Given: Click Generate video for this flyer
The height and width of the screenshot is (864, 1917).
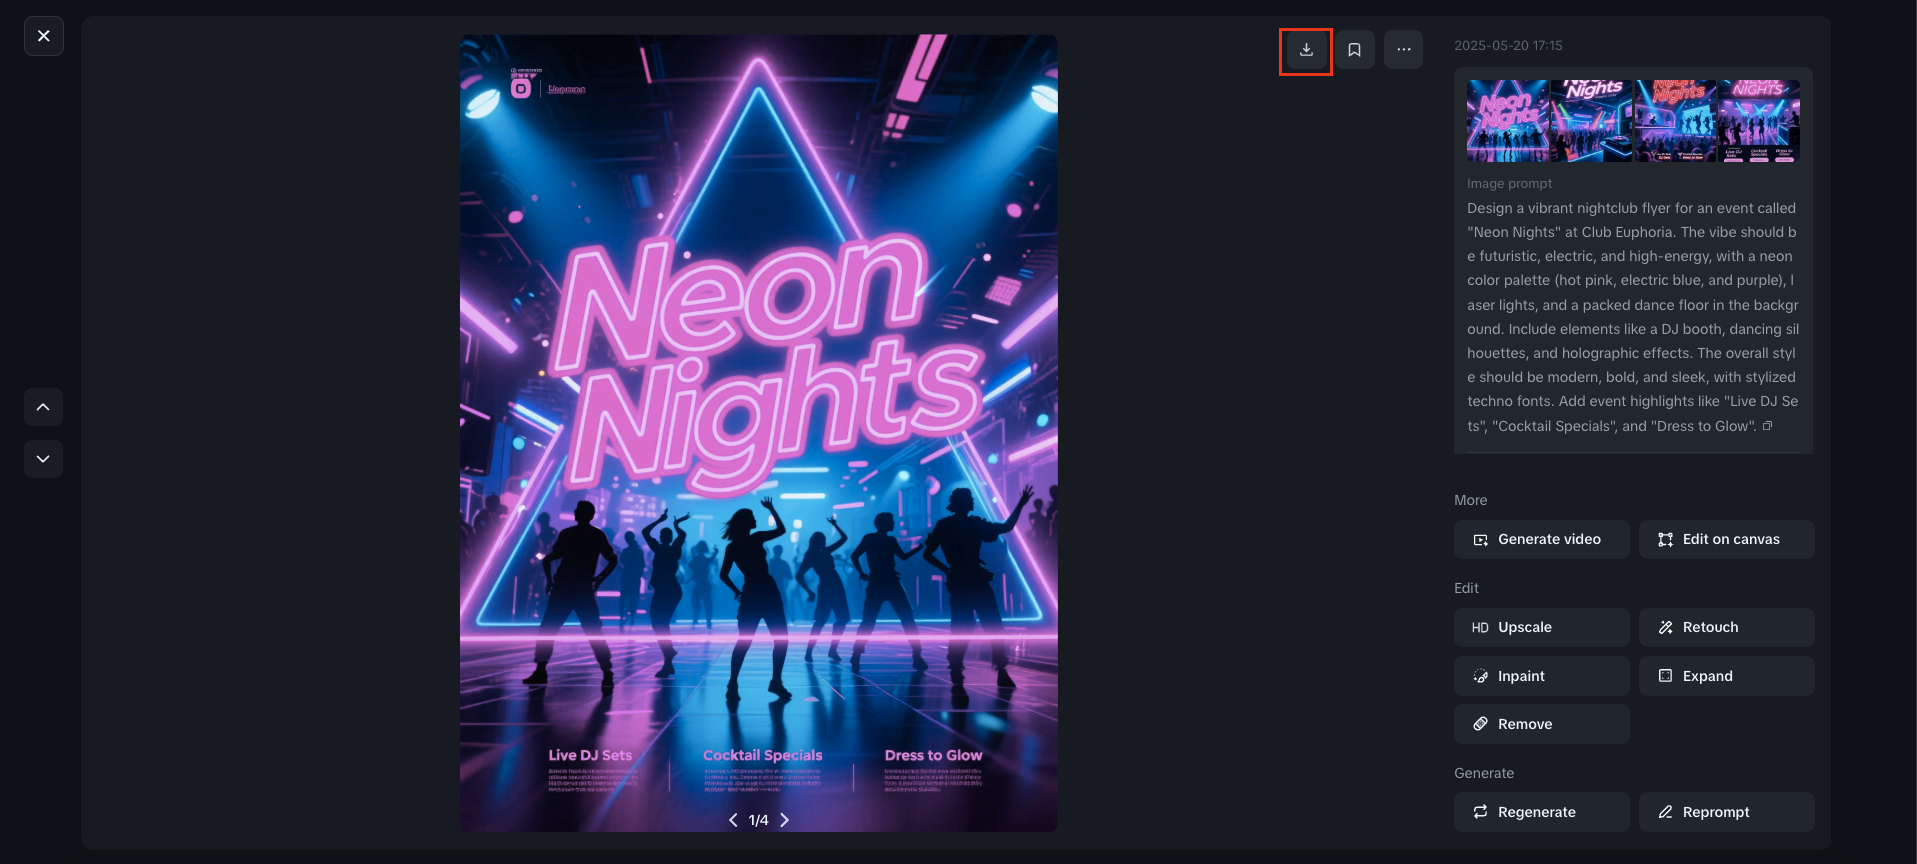Looking at the screenshot, I should click(x=1540, y=539).
